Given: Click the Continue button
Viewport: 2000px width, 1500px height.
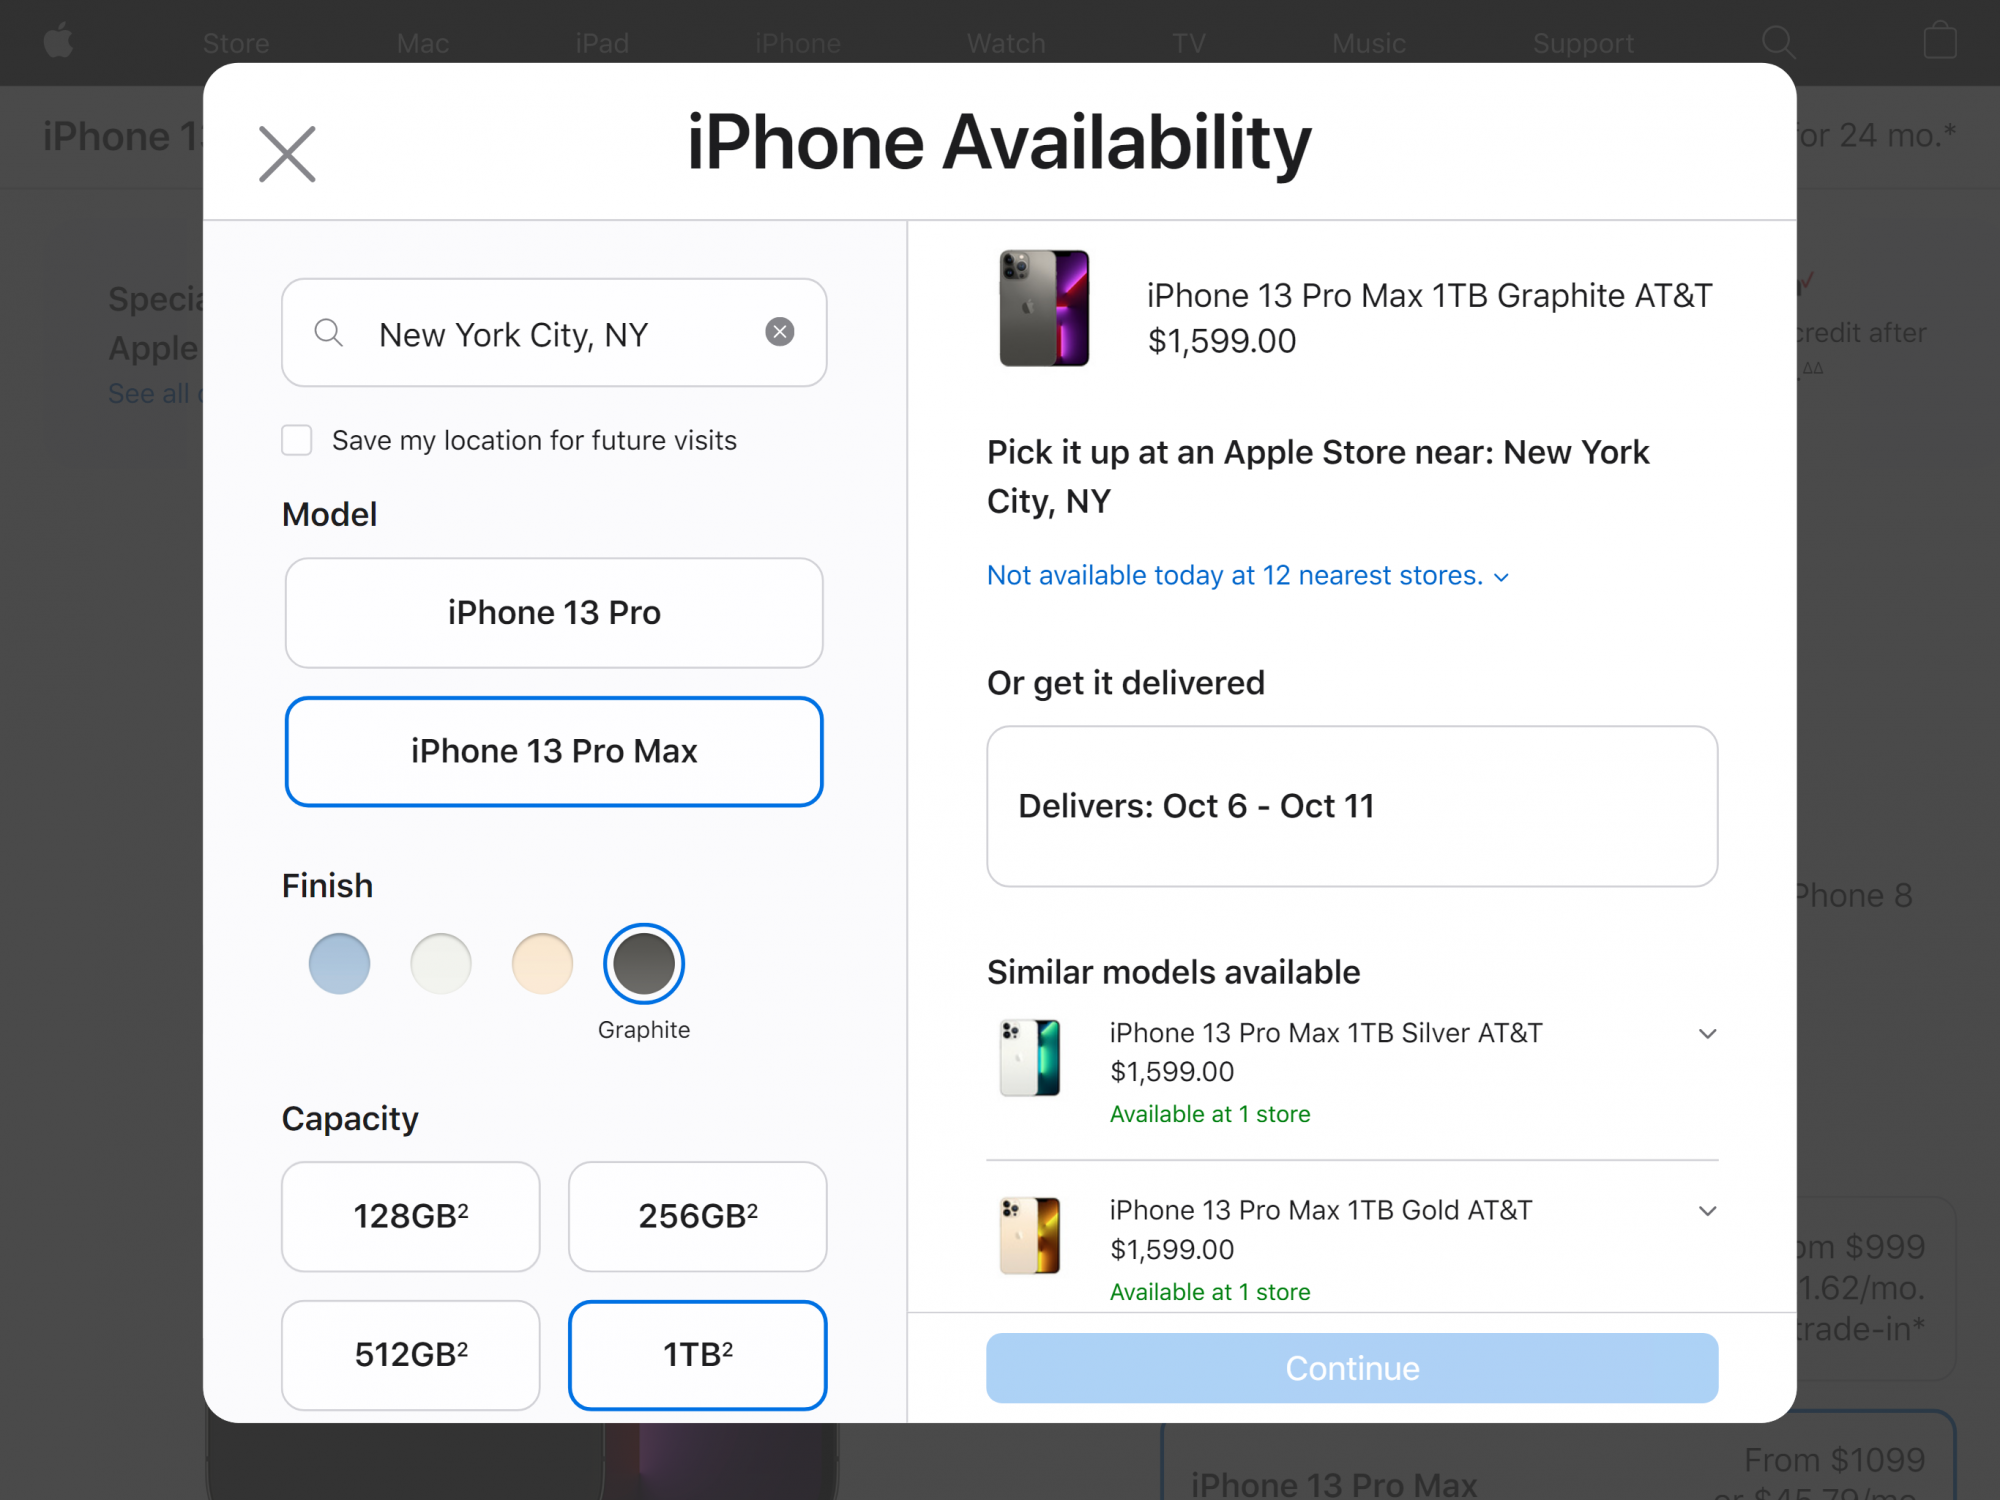Looking at the screenshot, I should tap(1352, 1368).
